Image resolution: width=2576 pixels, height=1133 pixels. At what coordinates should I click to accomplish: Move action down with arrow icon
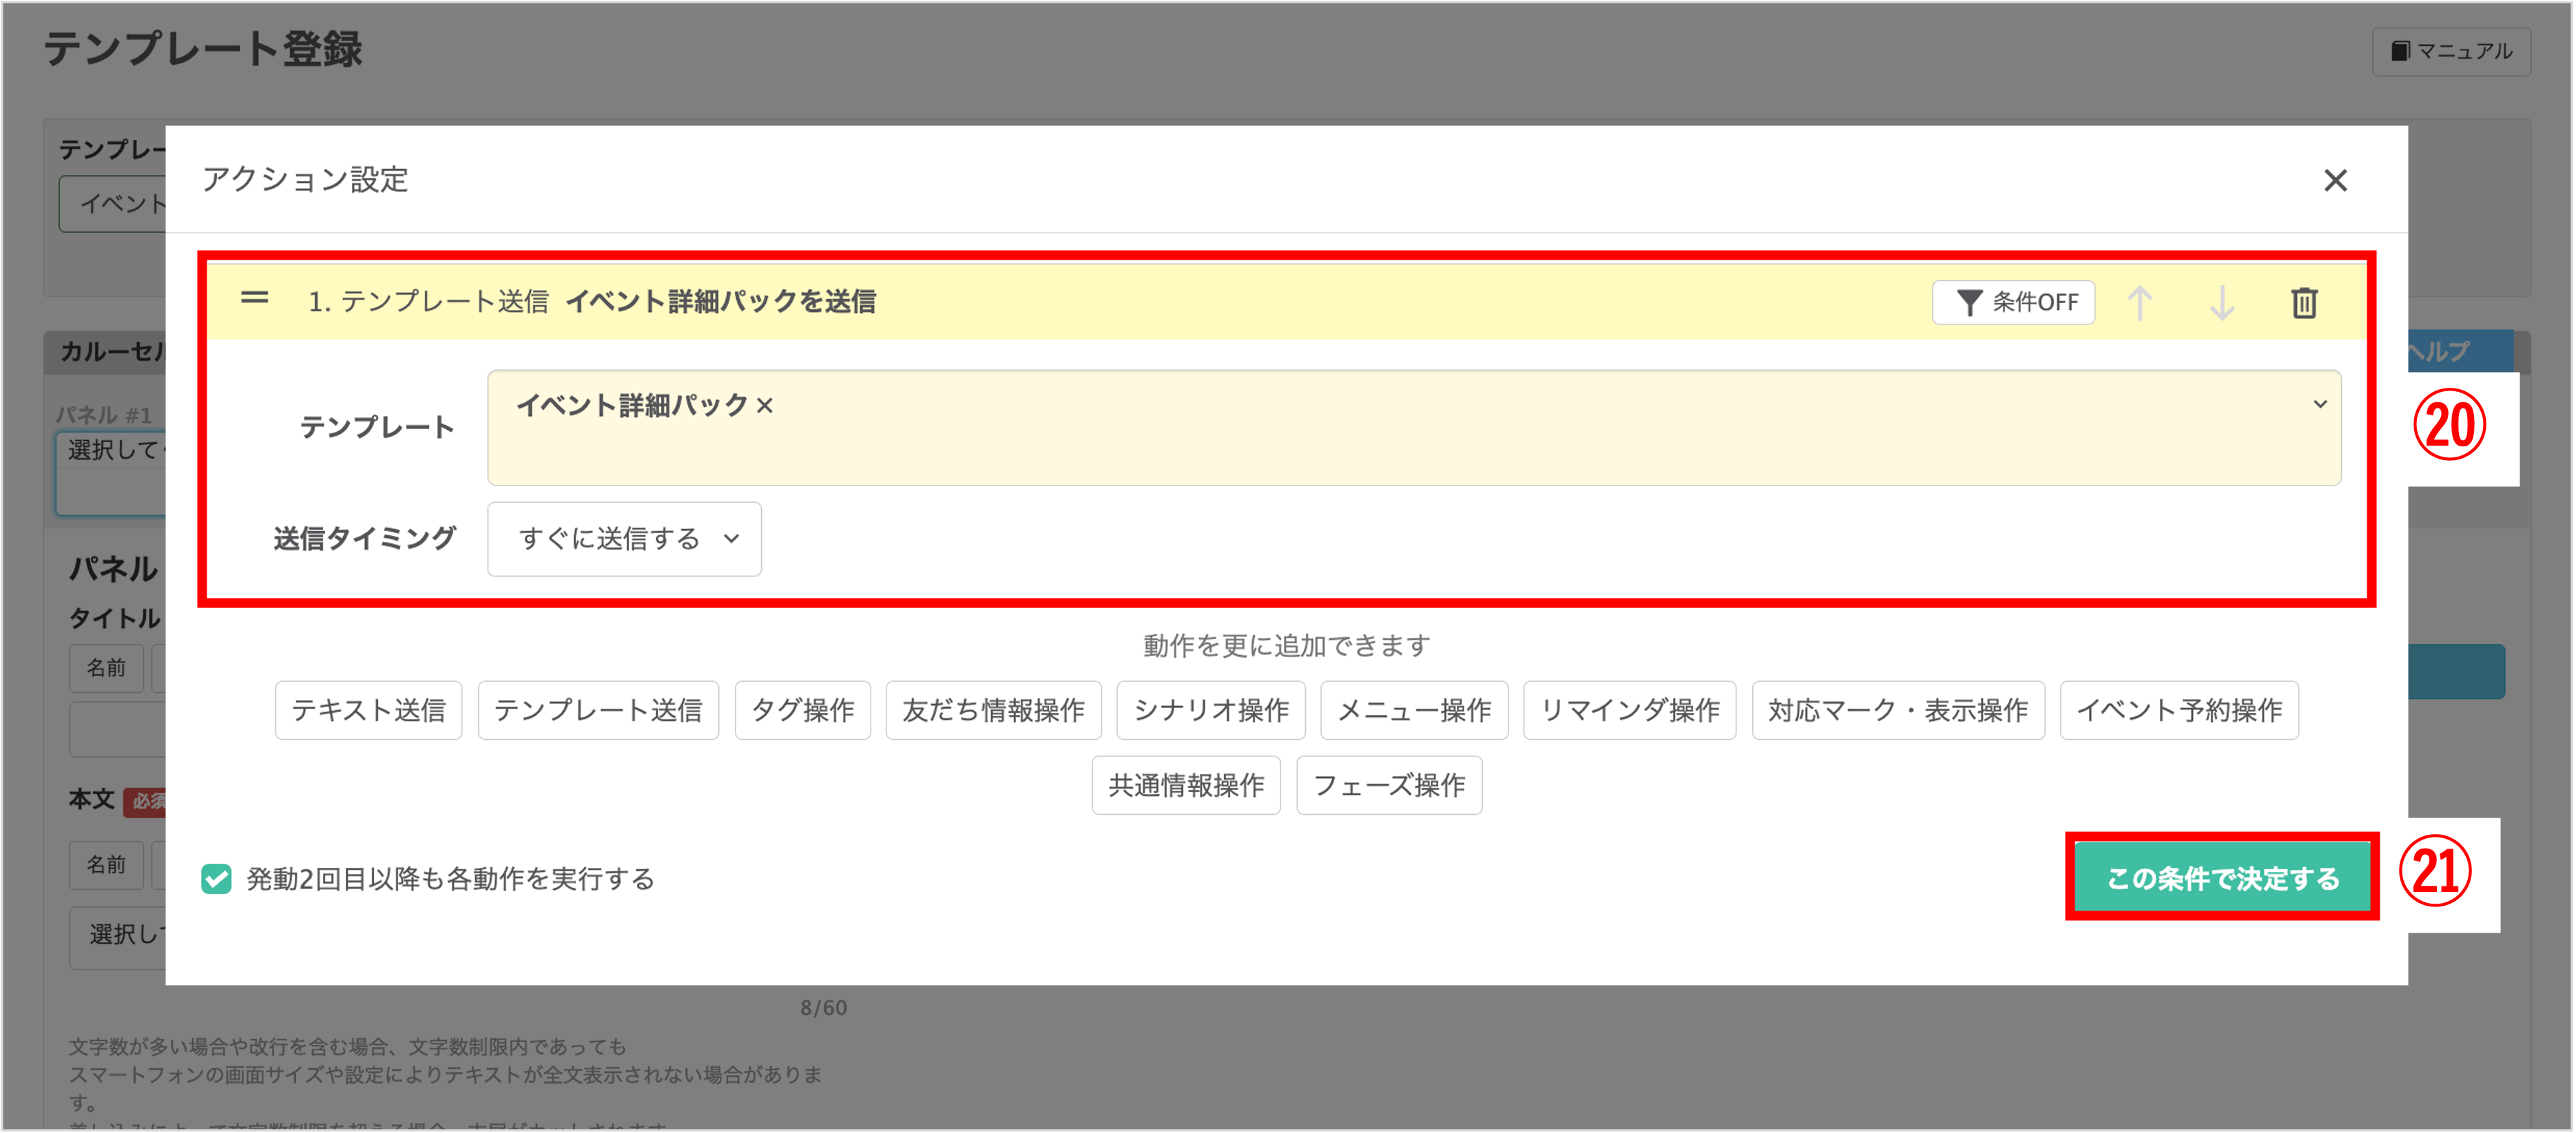tap(2221, 302)
